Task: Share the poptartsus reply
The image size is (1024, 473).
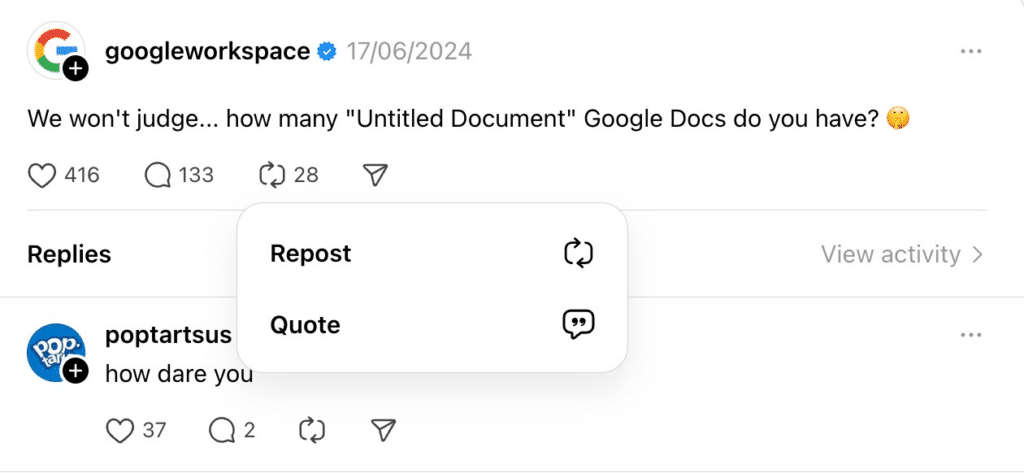Action: coord(383,431)
